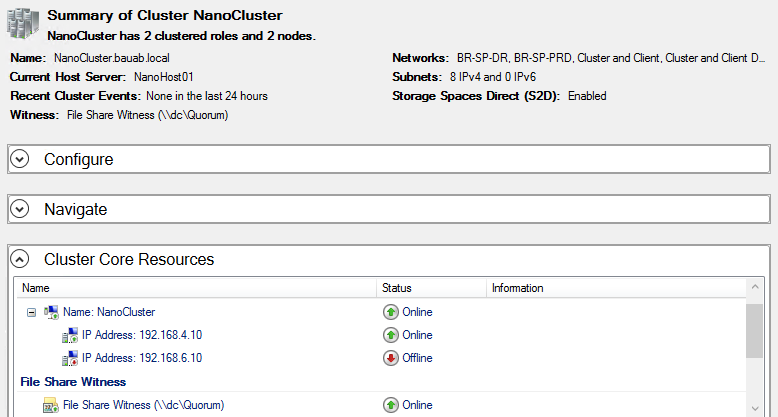778x417 pixels.
Task: Click the resources list scrollbar thumb
Action: click(755, 331)
